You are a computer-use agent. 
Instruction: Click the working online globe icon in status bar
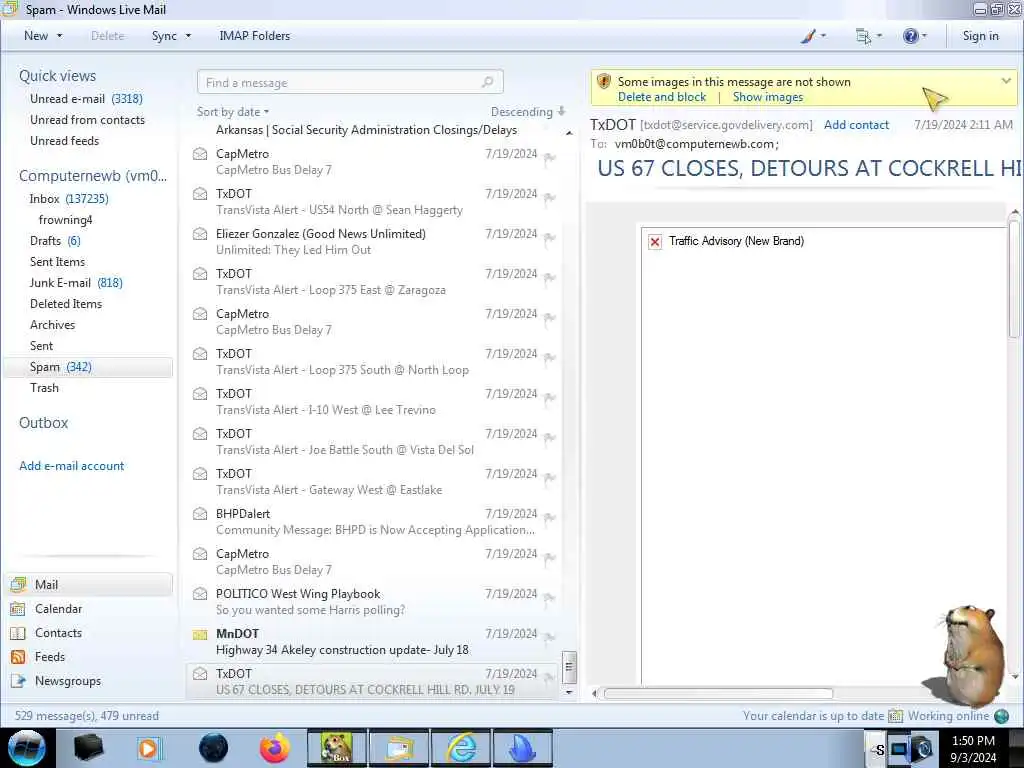1001,716
